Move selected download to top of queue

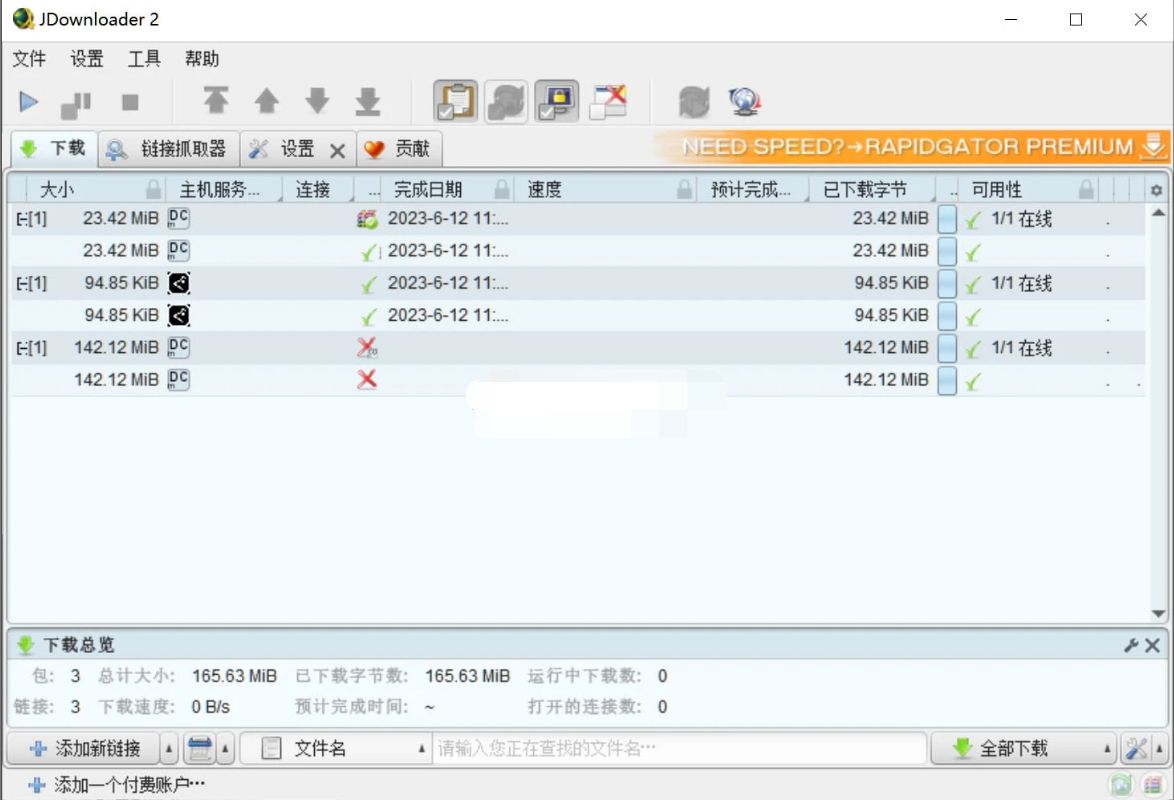[217, 101]
